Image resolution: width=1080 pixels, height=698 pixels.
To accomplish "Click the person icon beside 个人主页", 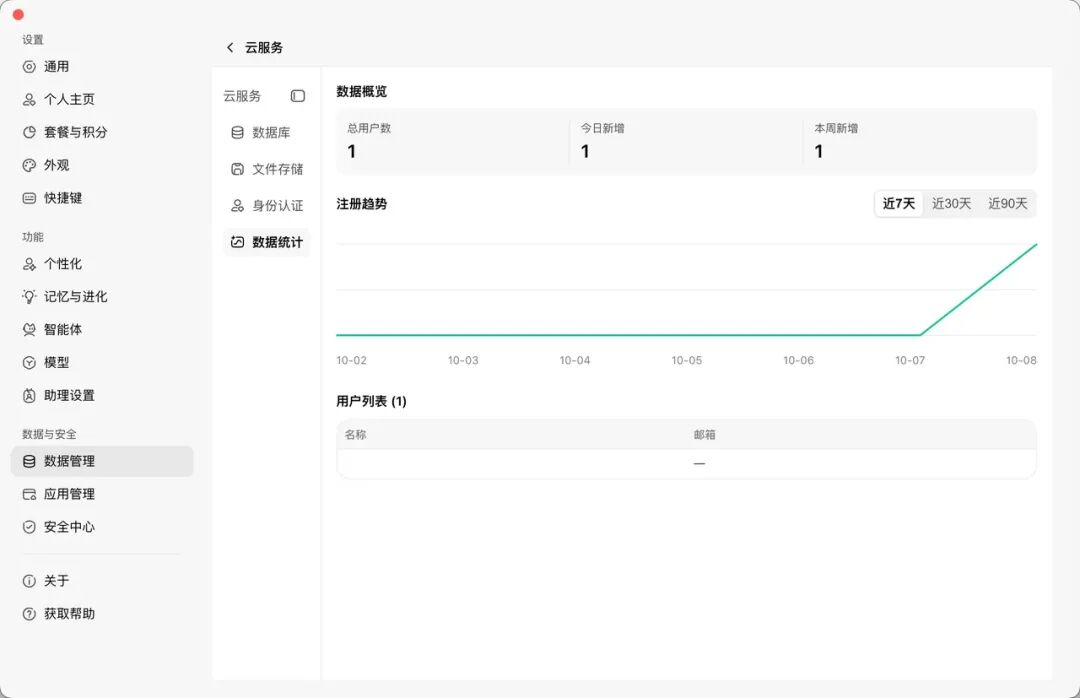I will click(x=29, y=99).
